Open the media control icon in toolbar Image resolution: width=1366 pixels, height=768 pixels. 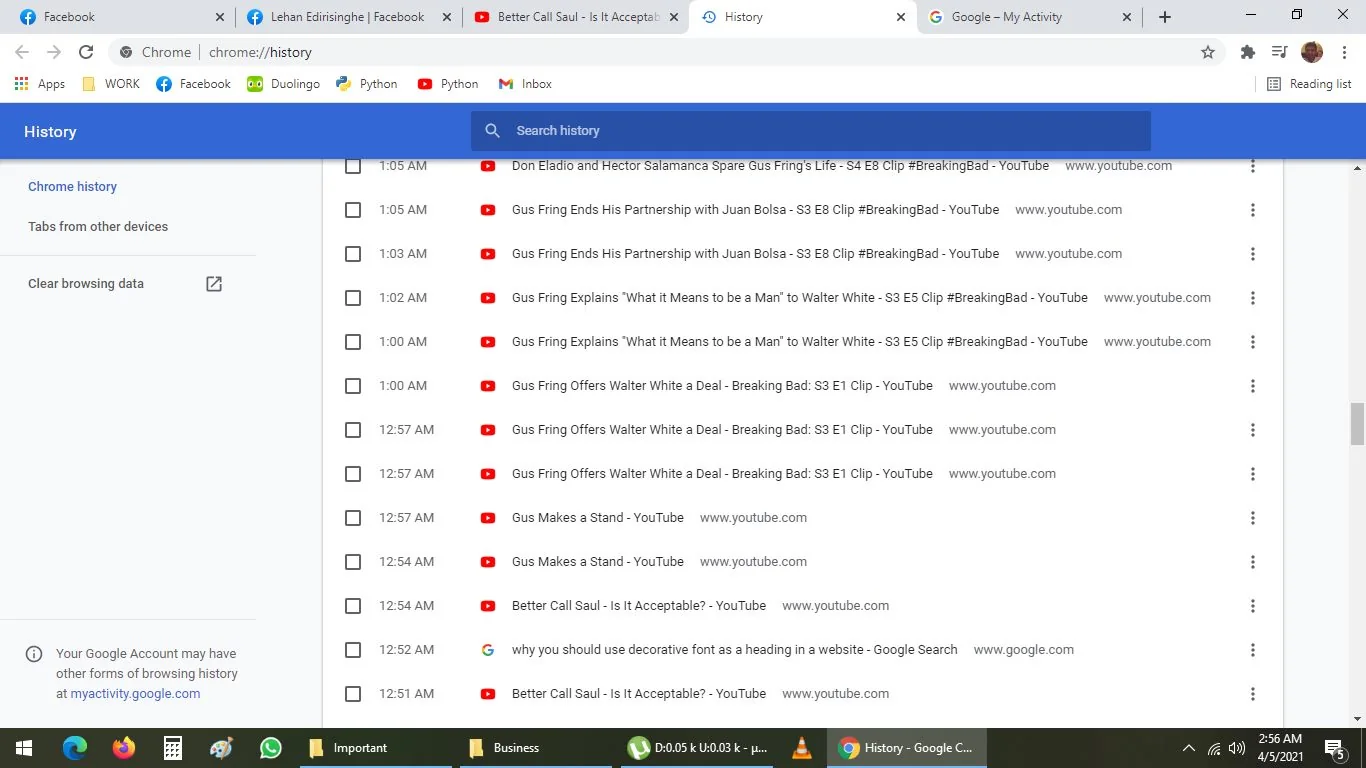[1279, 52]
